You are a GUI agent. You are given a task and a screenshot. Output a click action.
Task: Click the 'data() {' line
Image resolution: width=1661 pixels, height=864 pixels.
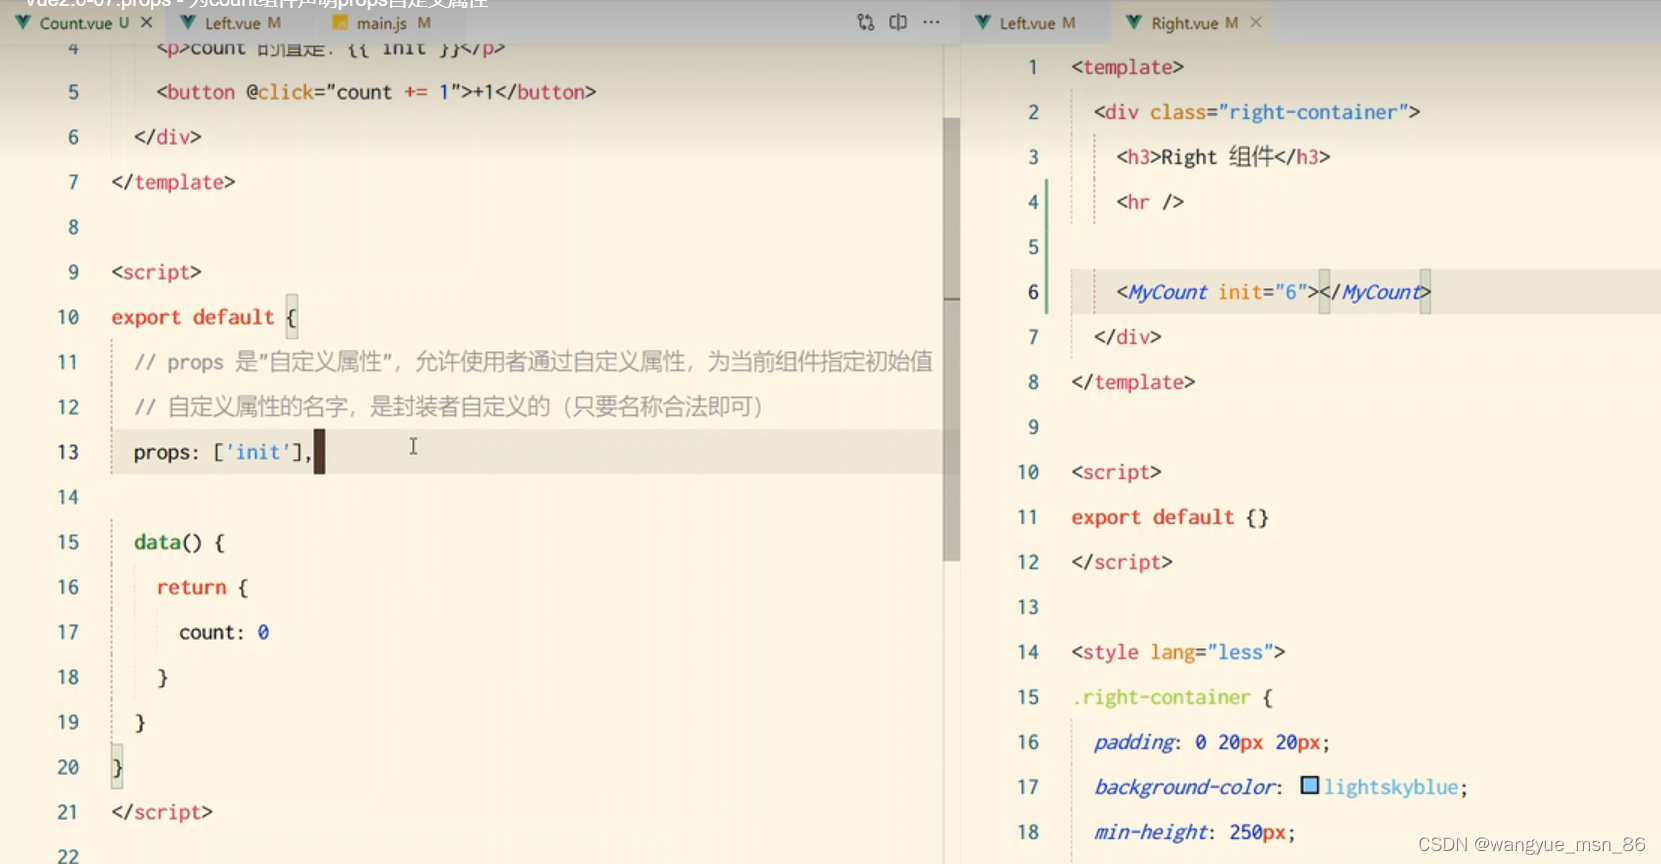click(179, 542)
